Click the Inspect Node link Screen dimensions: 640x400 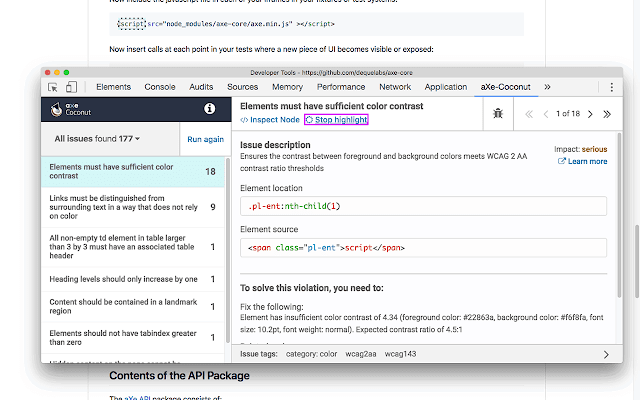(268, 120)
